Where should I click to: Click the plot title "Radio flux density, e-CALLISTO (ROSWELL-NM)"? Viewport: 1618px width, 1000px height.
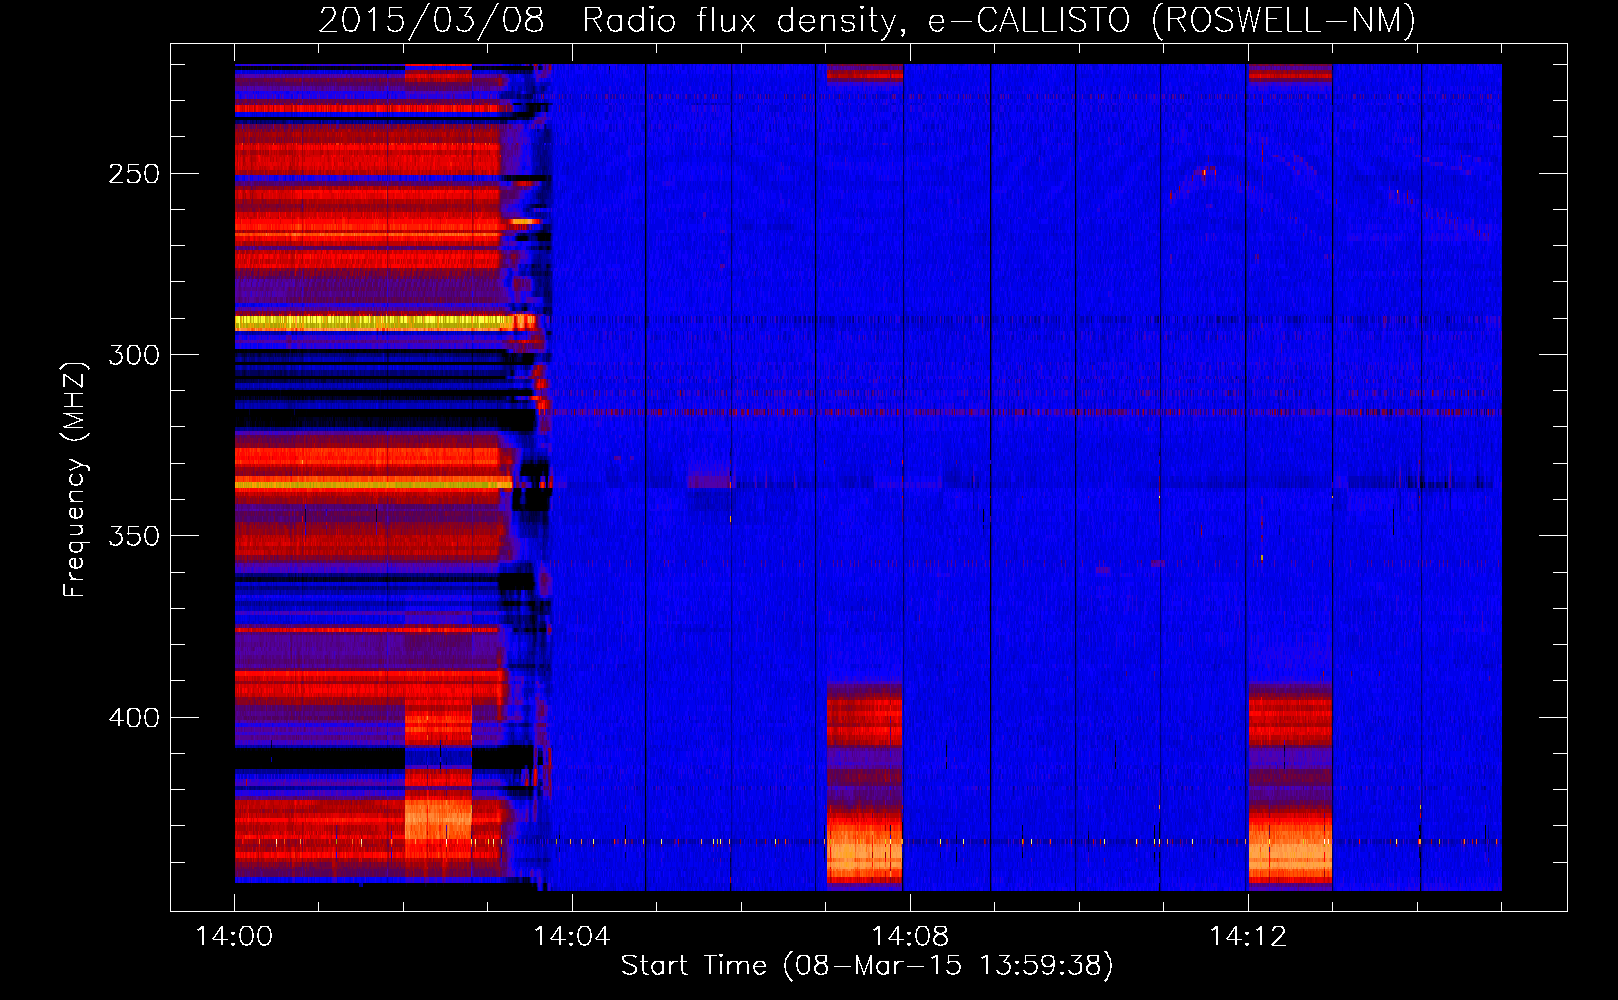pyautogui.click(x=999, y=20)
